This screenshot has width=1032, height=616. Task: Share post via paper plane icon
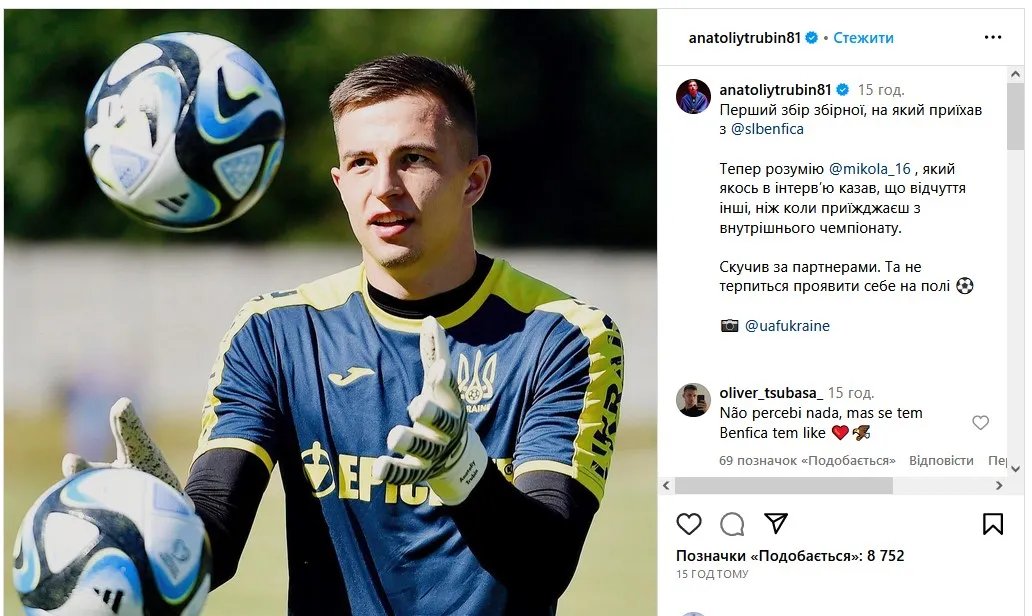tap(776, 523)
